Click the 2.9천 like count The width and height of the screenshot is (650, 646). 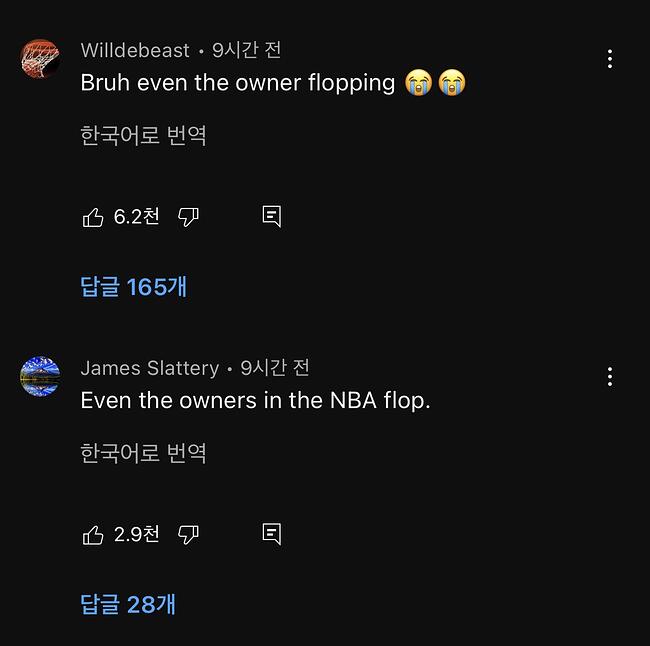[136, 535]
